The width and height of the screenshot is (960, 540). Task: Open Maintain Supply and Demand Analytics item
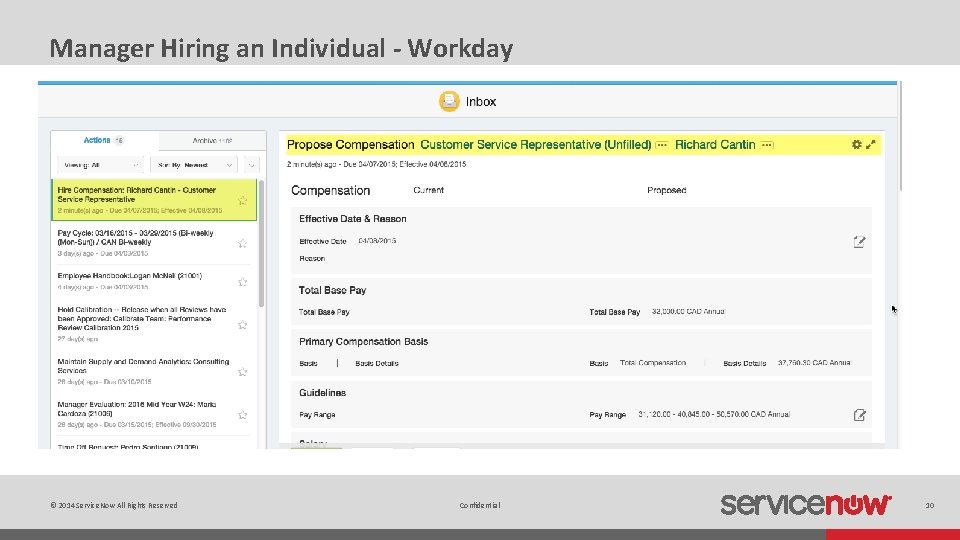click(152, 371)
